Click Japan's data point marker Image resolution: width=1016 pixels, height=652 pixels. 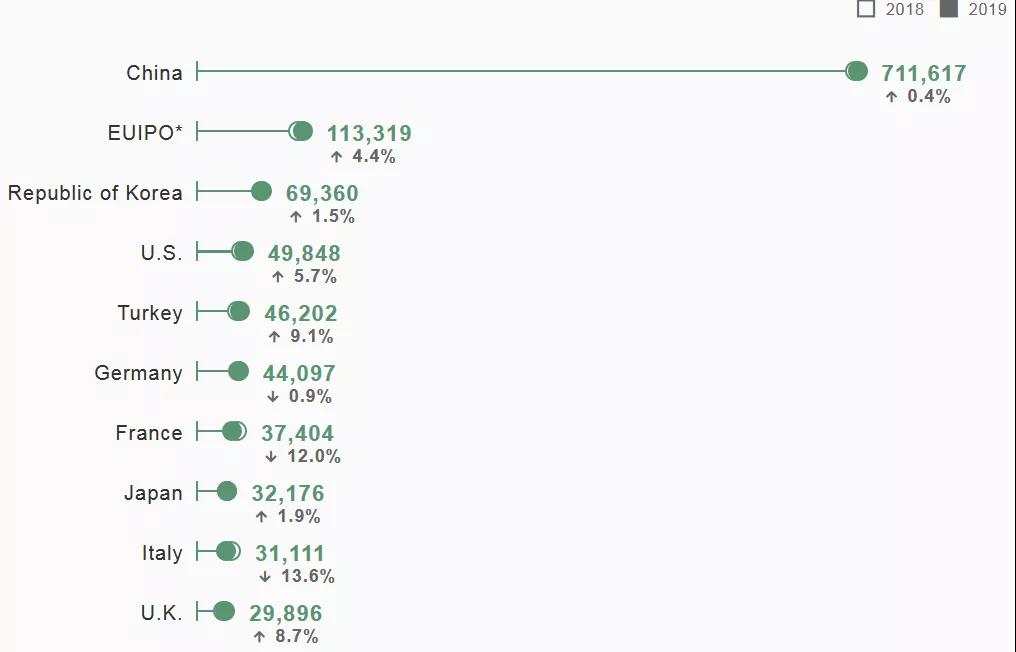(x=227, y=491)
